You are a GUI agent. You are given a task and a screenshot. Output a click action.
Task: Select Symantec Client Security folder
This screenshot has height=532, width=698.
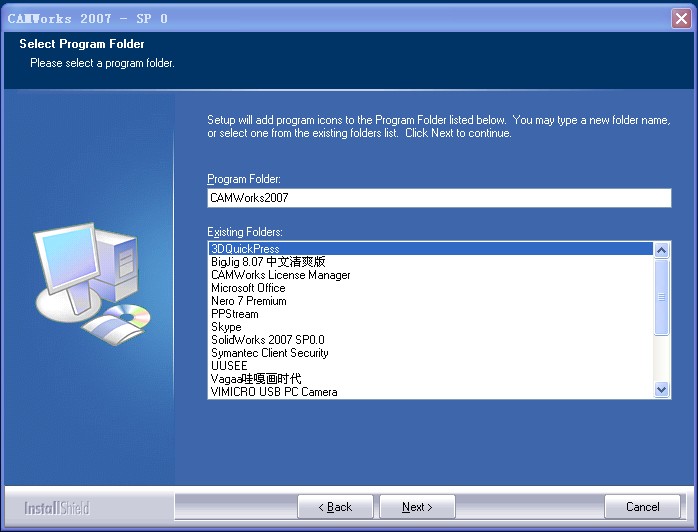430,353
